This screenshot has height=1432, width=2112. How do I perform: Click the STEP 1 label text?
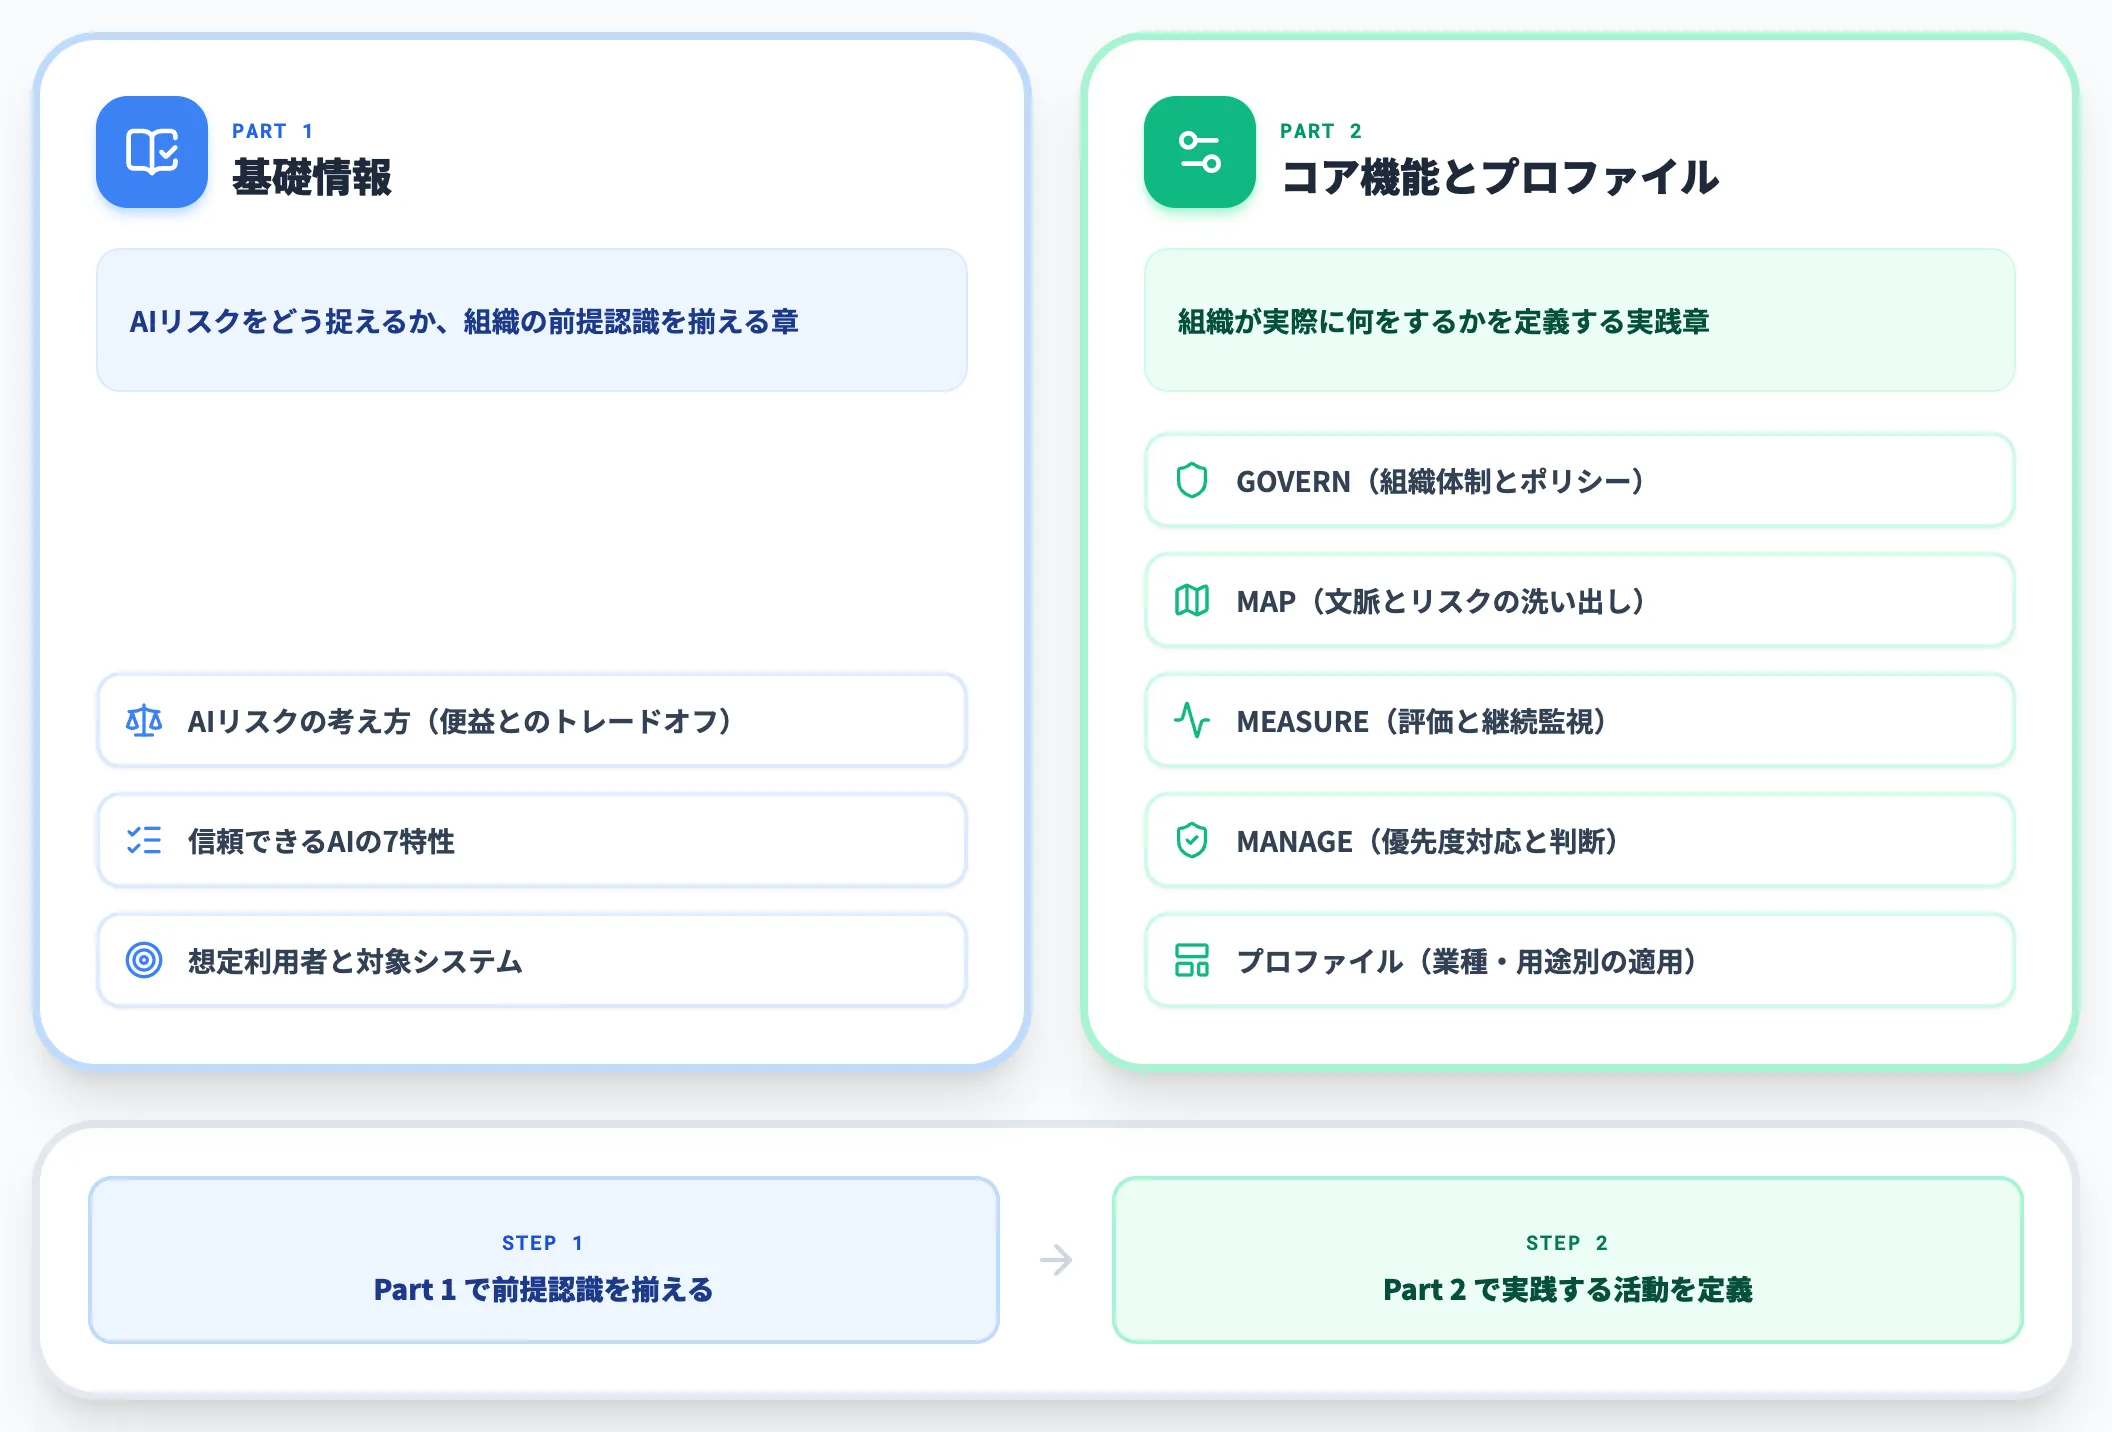point(543,1243)
